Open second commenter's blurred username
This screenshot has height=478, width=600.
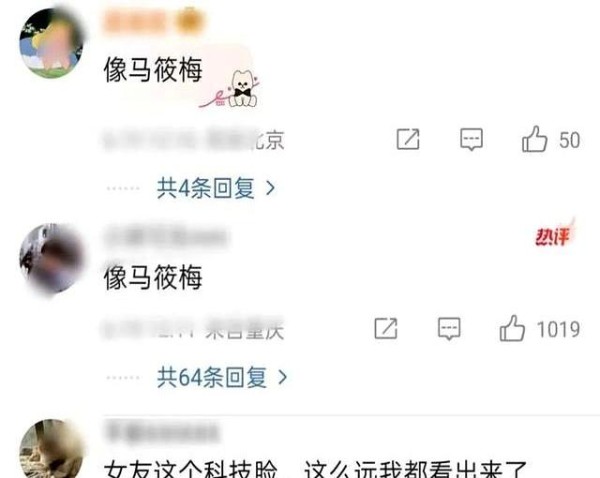click(165, 236)
